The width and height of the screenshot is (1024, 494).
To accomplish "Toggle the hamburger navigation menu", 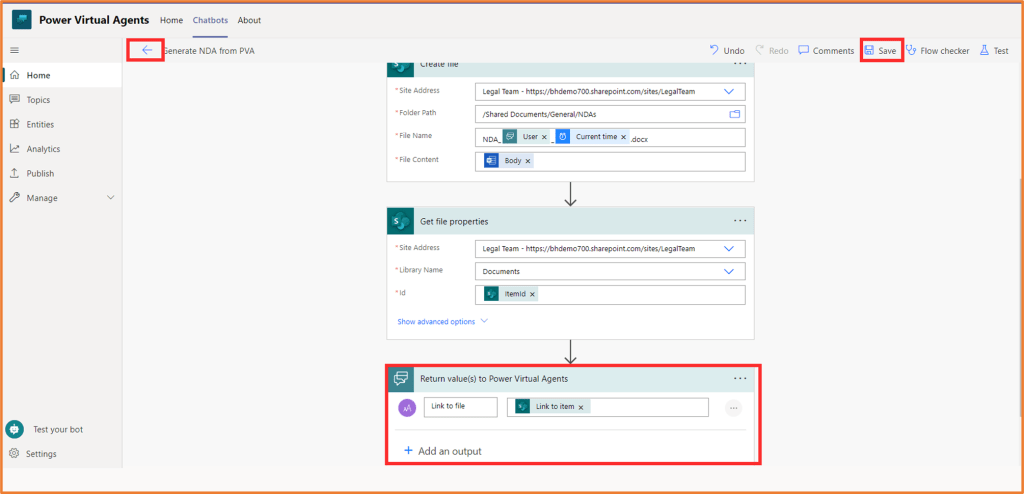I will point(14,50).
